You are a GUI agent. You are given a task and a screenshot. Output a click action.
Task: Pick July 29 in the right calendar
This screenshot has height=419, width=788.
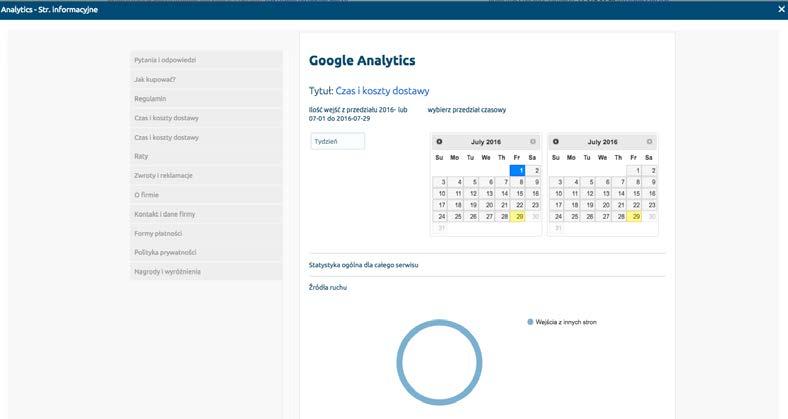tap(634, 217)
